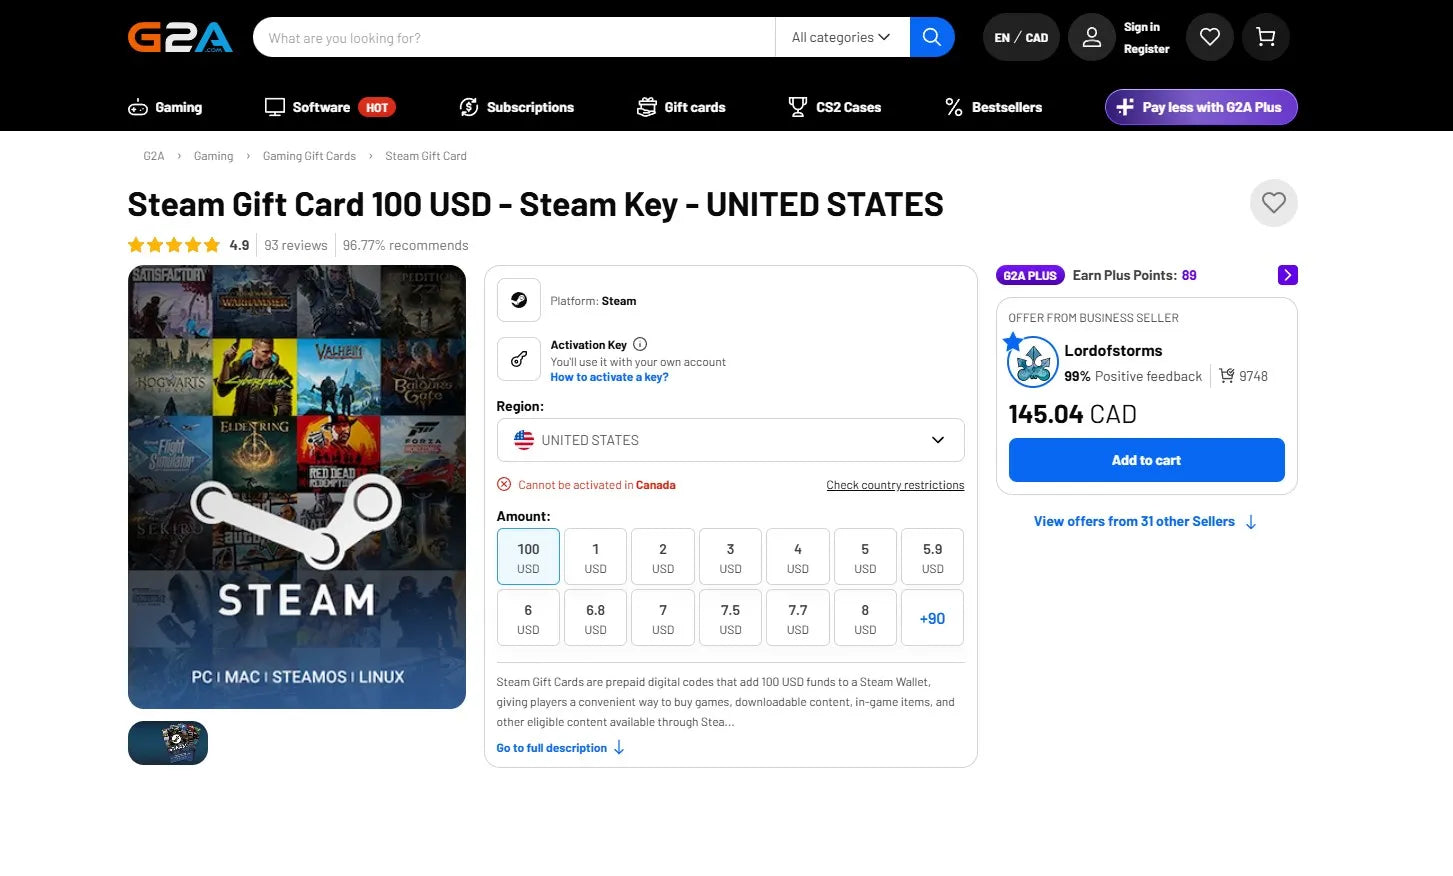
Task: Open the Gift cards menu
Action: tap(681, 107)
